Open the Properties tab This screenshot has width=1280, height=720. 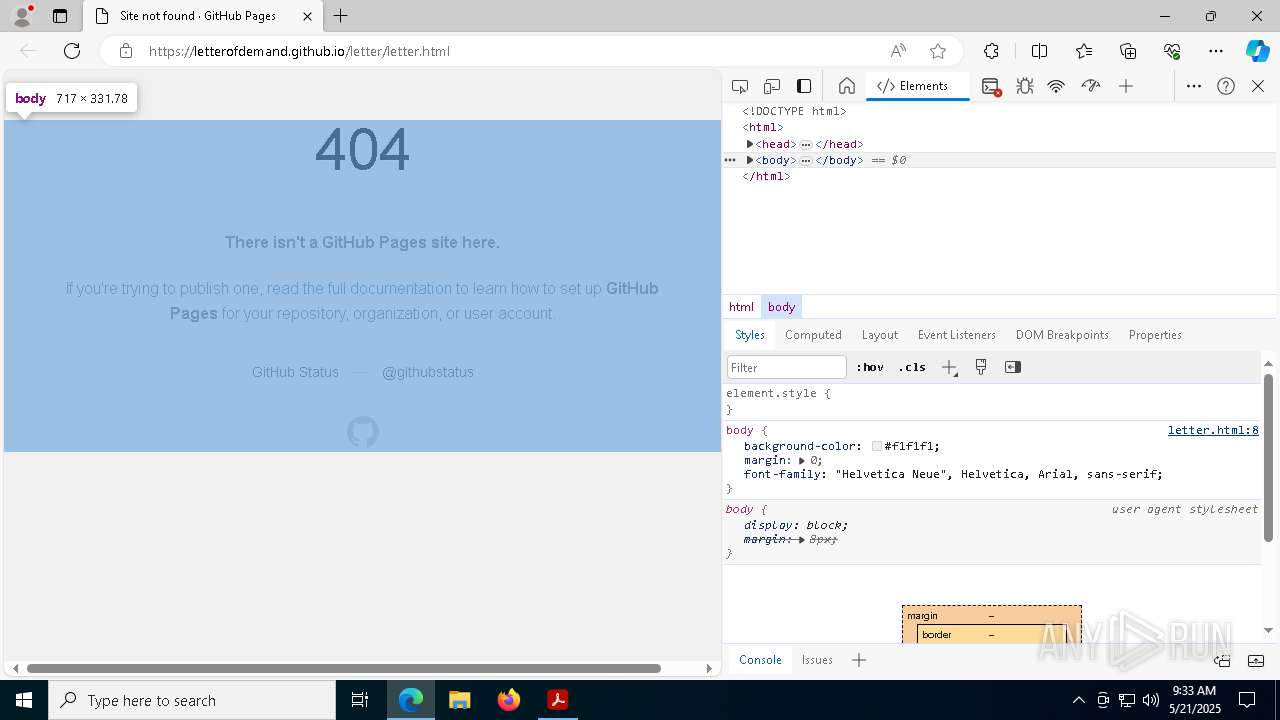point(1155,335)
